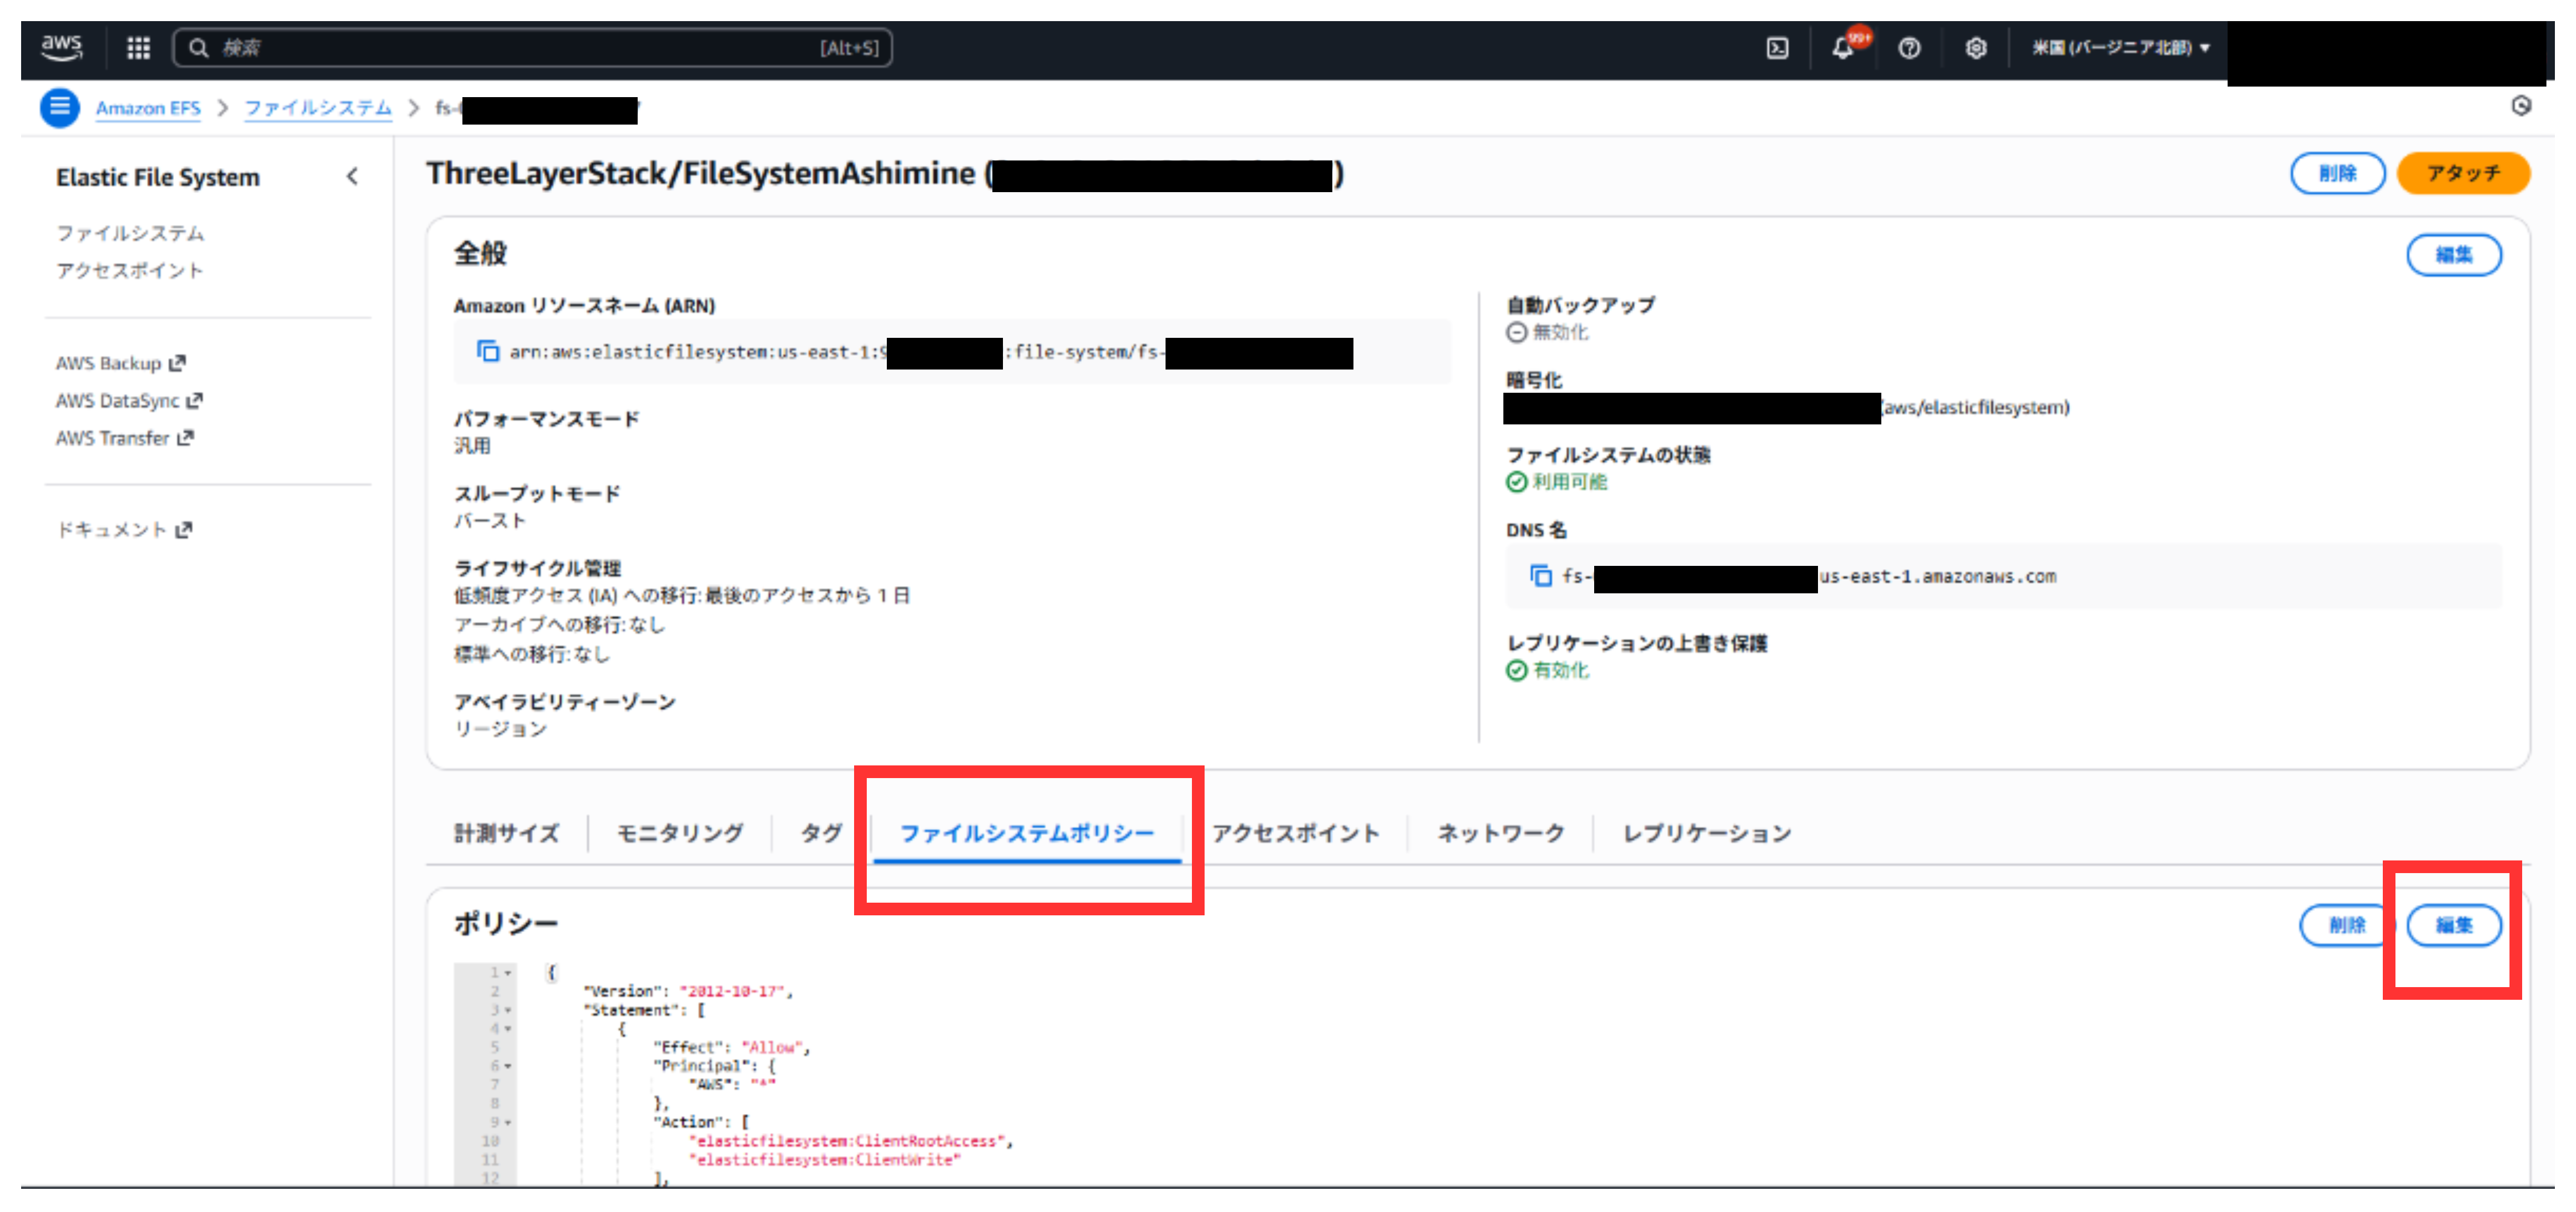The height and width of the screenshot is (1212, 2576).
Task: Click the アタッチ button
Action: tap(2463, 173)
